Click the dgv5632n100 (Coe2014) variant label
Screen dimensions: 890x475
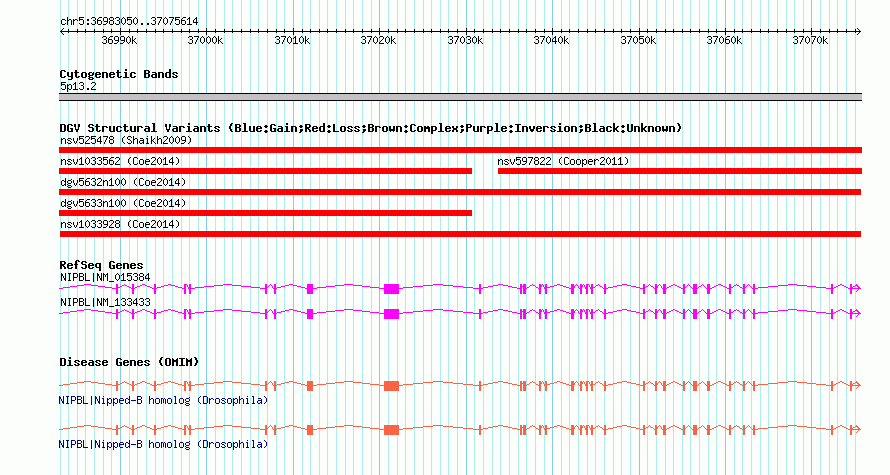123,182
